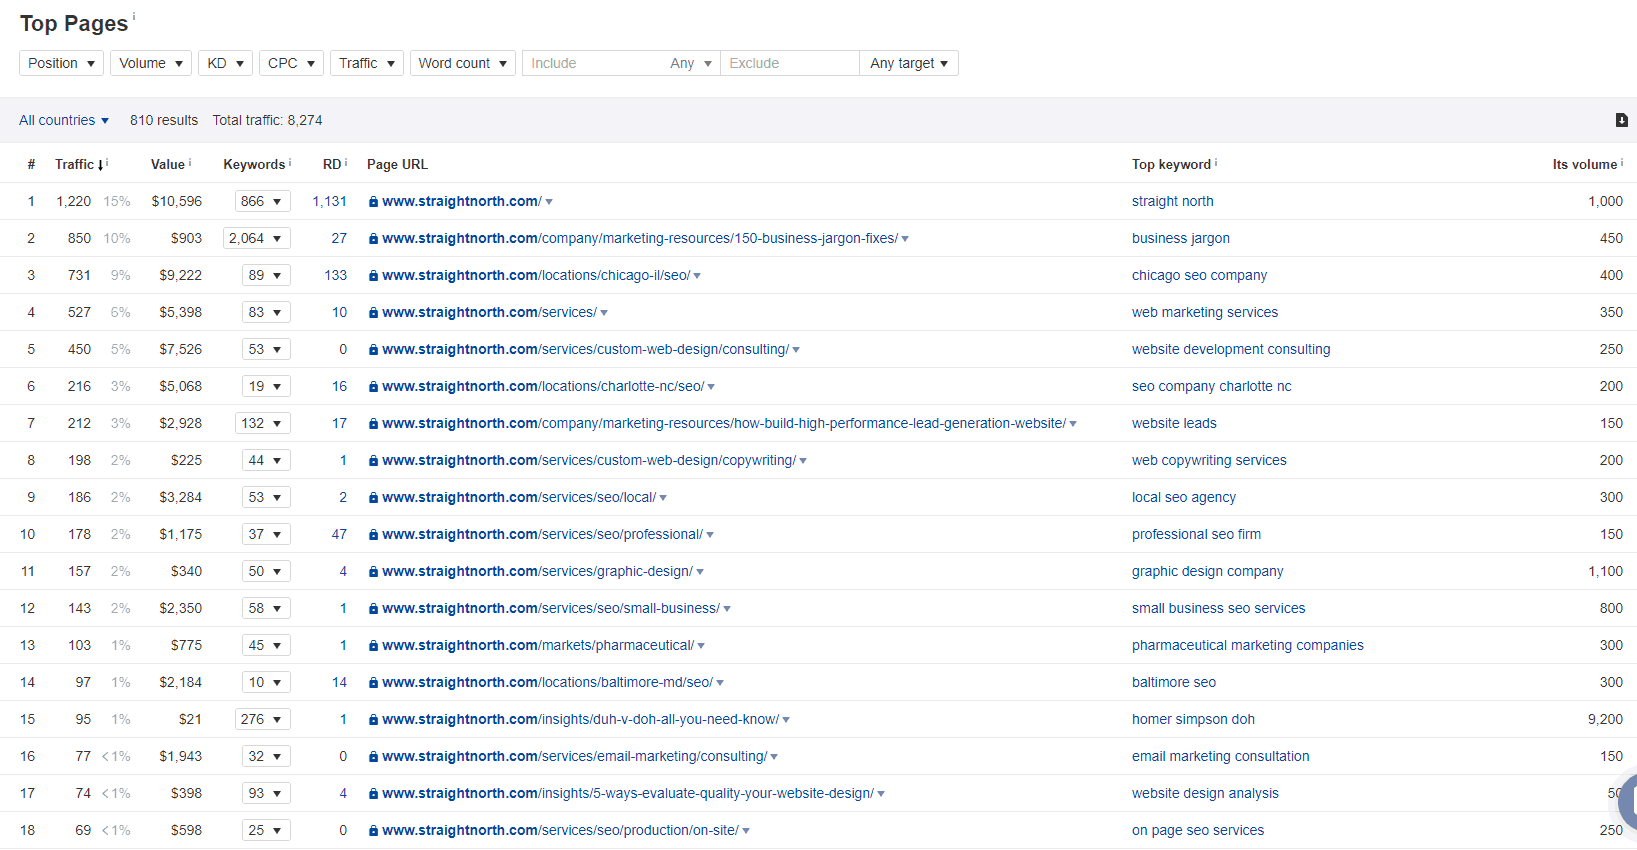The width and height of the screenshot is (1637, 850).
Task: Expand URL arrow for locations/baltimore-md/seo/ row
Action: 720,683
